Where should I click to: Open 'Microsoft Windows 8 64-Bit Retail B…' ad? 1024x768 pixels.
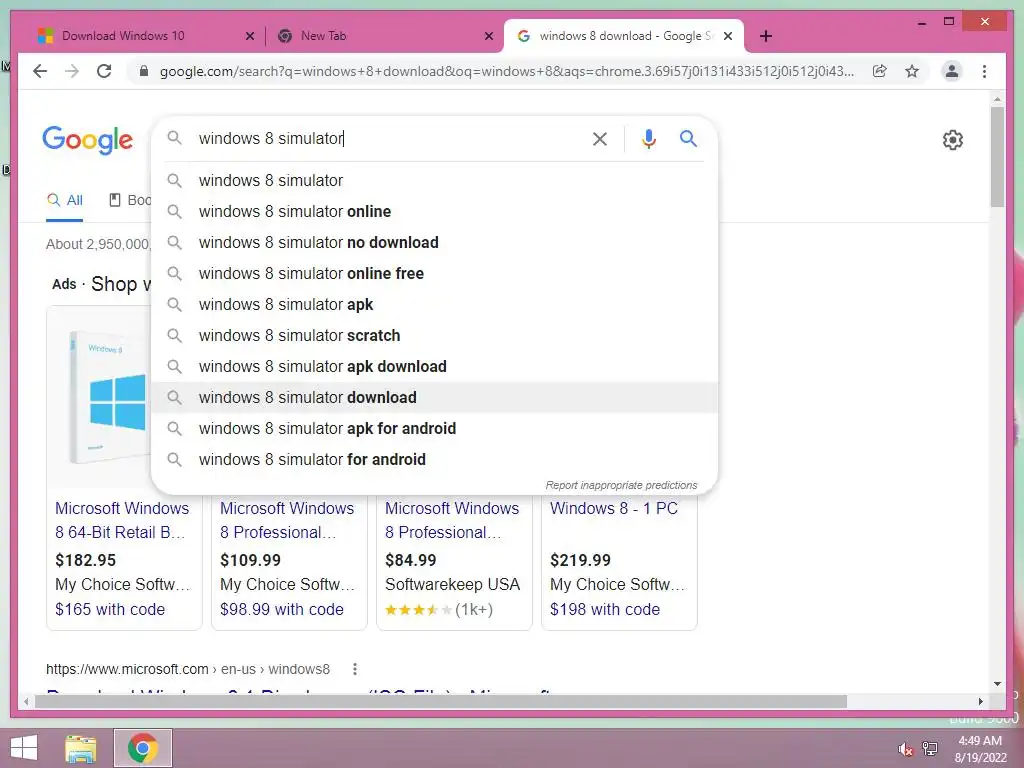click(122, 520)
